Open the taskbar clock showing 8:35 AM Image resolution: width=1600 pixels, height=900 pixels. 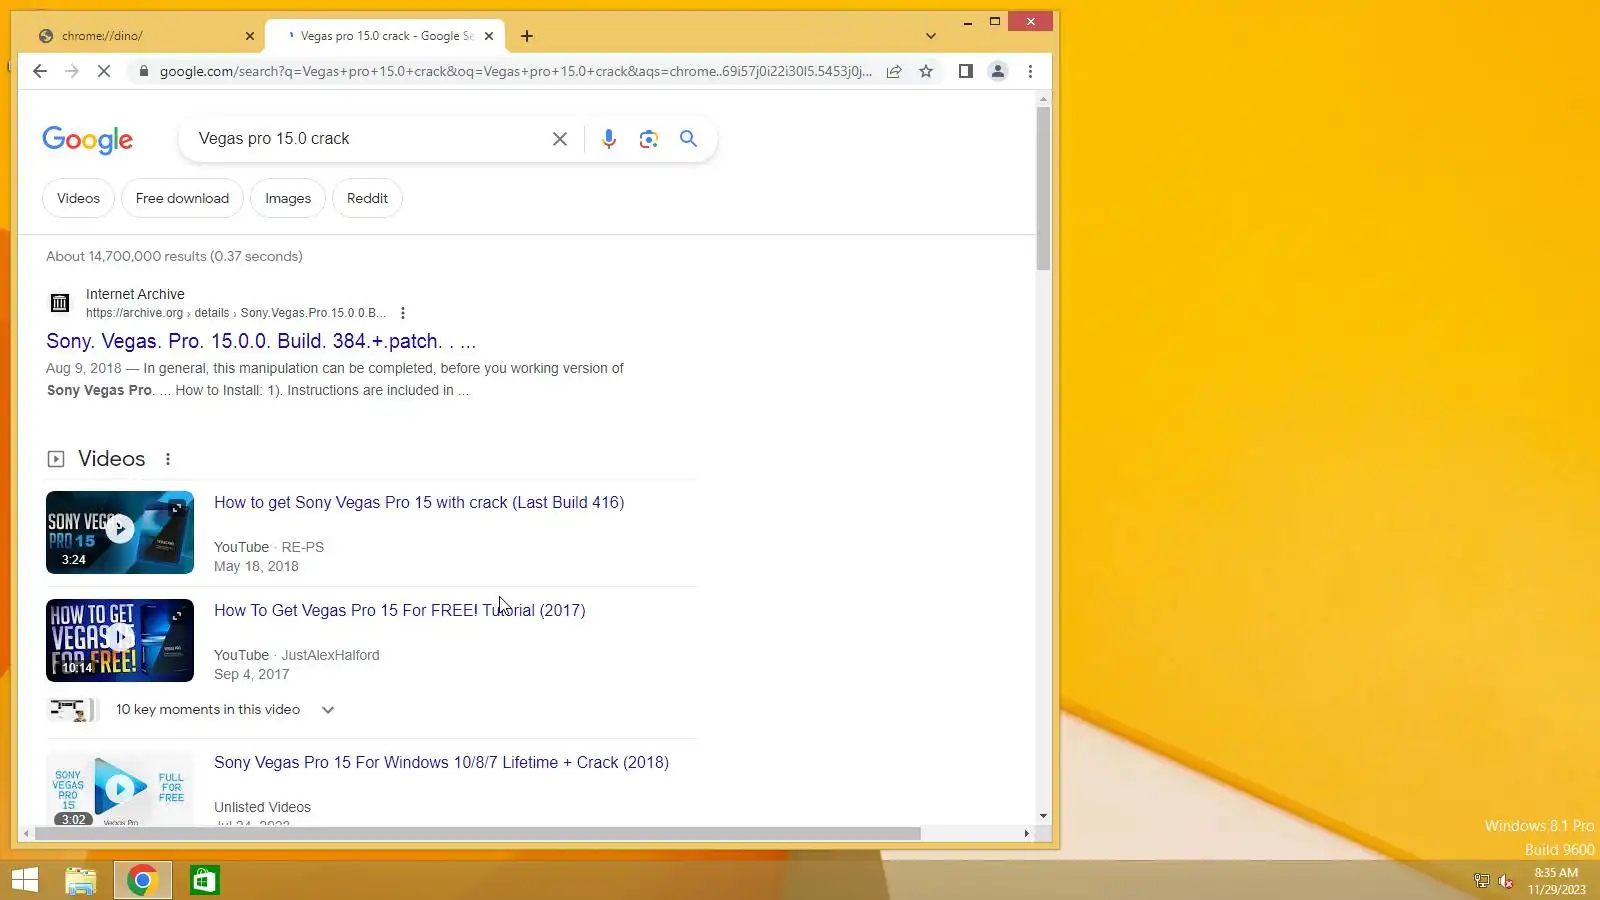click(x=1556, y=881)
